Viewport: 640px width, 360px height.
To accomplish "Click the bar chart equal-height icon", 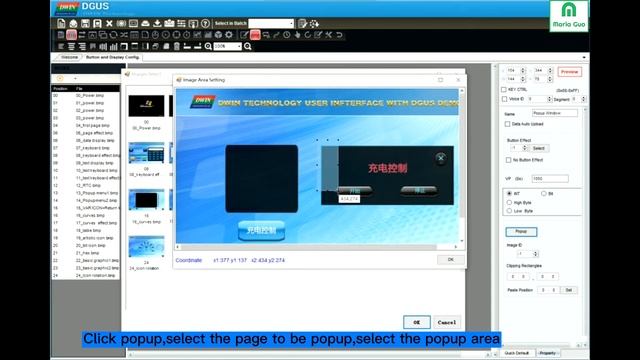I will click(113, 47).
